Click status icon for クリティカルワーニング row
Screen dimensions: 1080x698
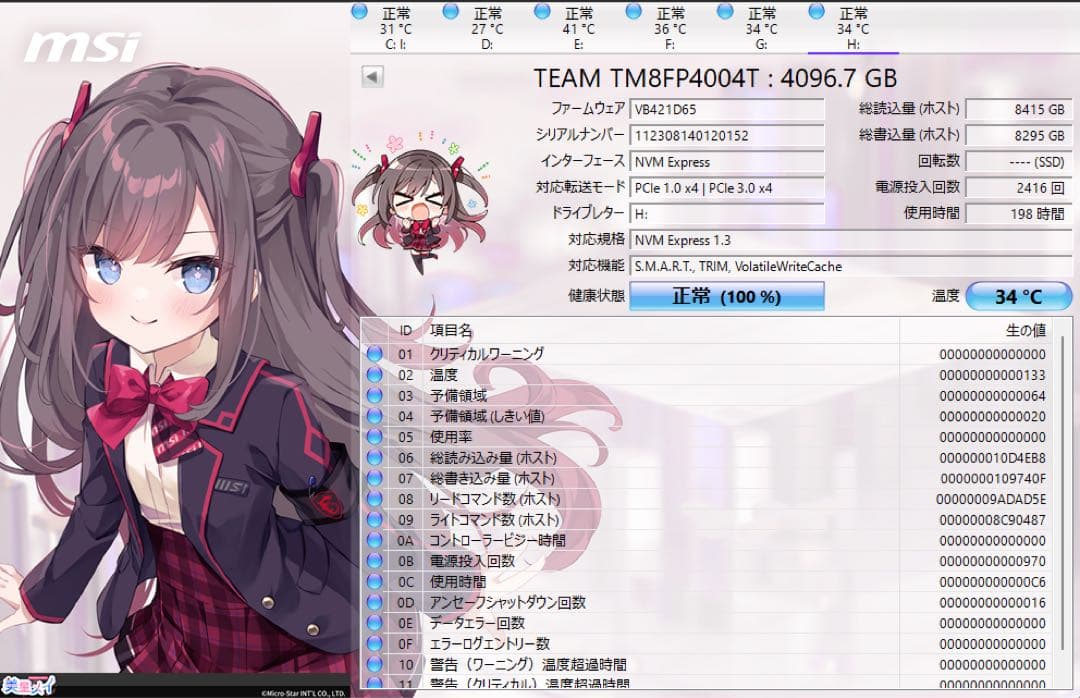pyautogui.click(x=375, y=353)
